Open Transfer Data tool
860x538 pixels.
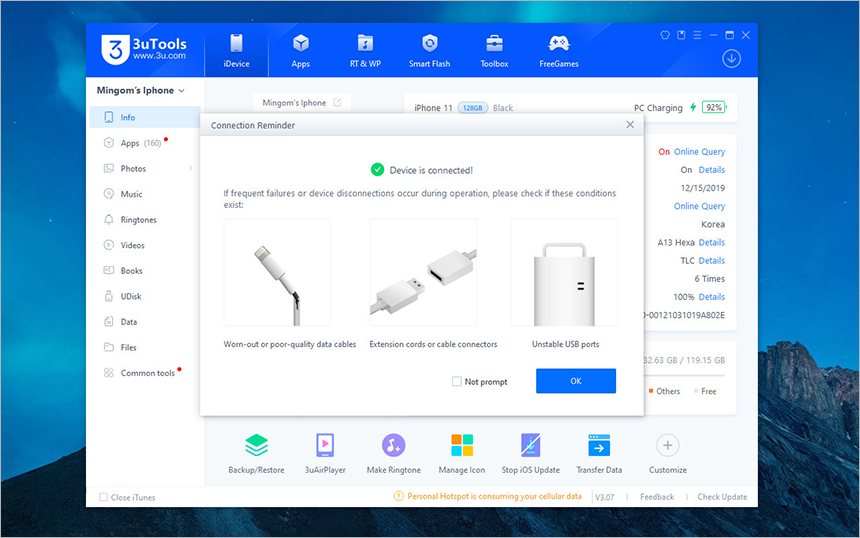pos(599,454)
